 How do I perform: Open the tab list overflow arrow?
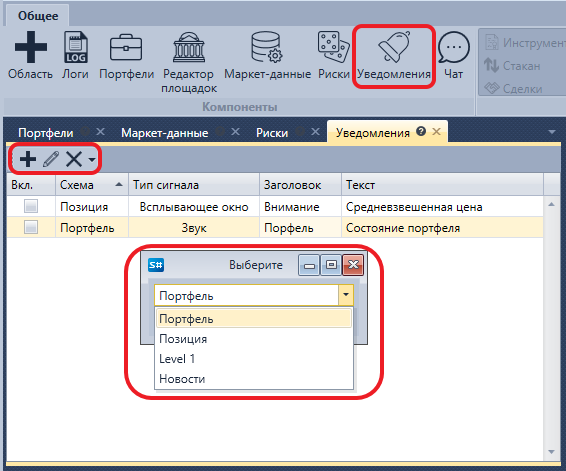[x=552, y=132]
